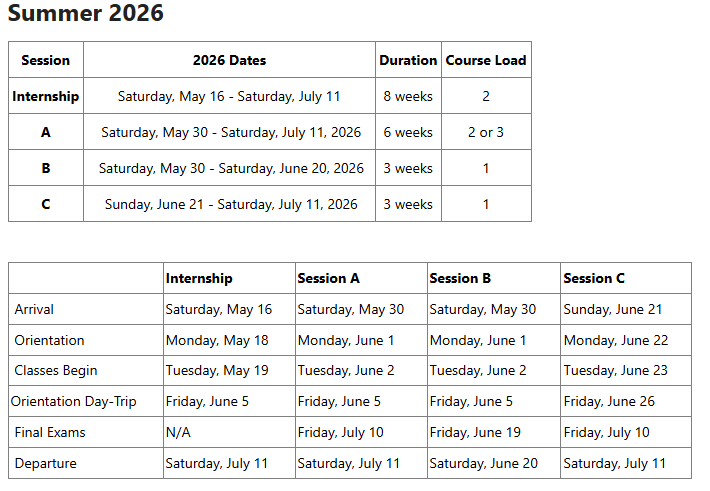Select the 2026 Dates column header
The width and height of the screenshot is (710, 491).
(x=229, y=60)
